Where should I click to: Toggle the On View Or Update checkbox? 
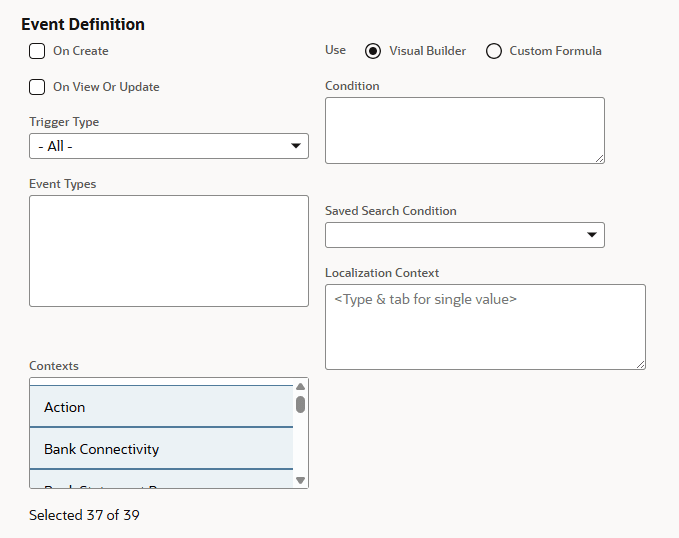(x=37, y=87)
